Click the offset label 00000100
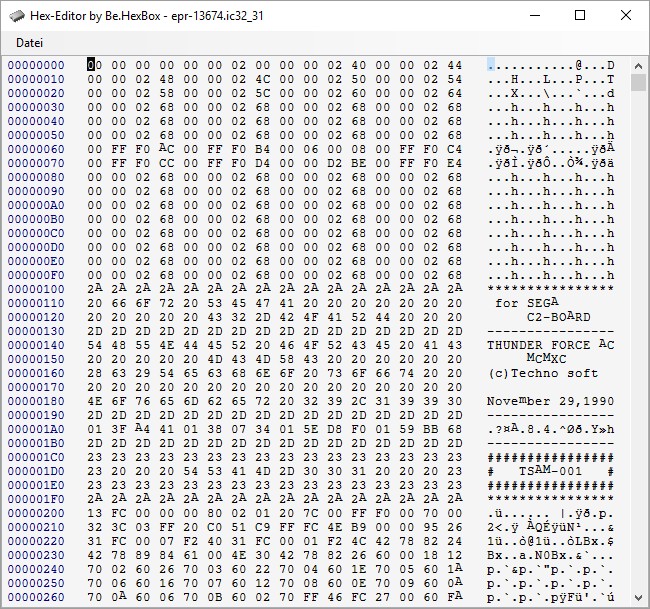 tap(36, 289)
